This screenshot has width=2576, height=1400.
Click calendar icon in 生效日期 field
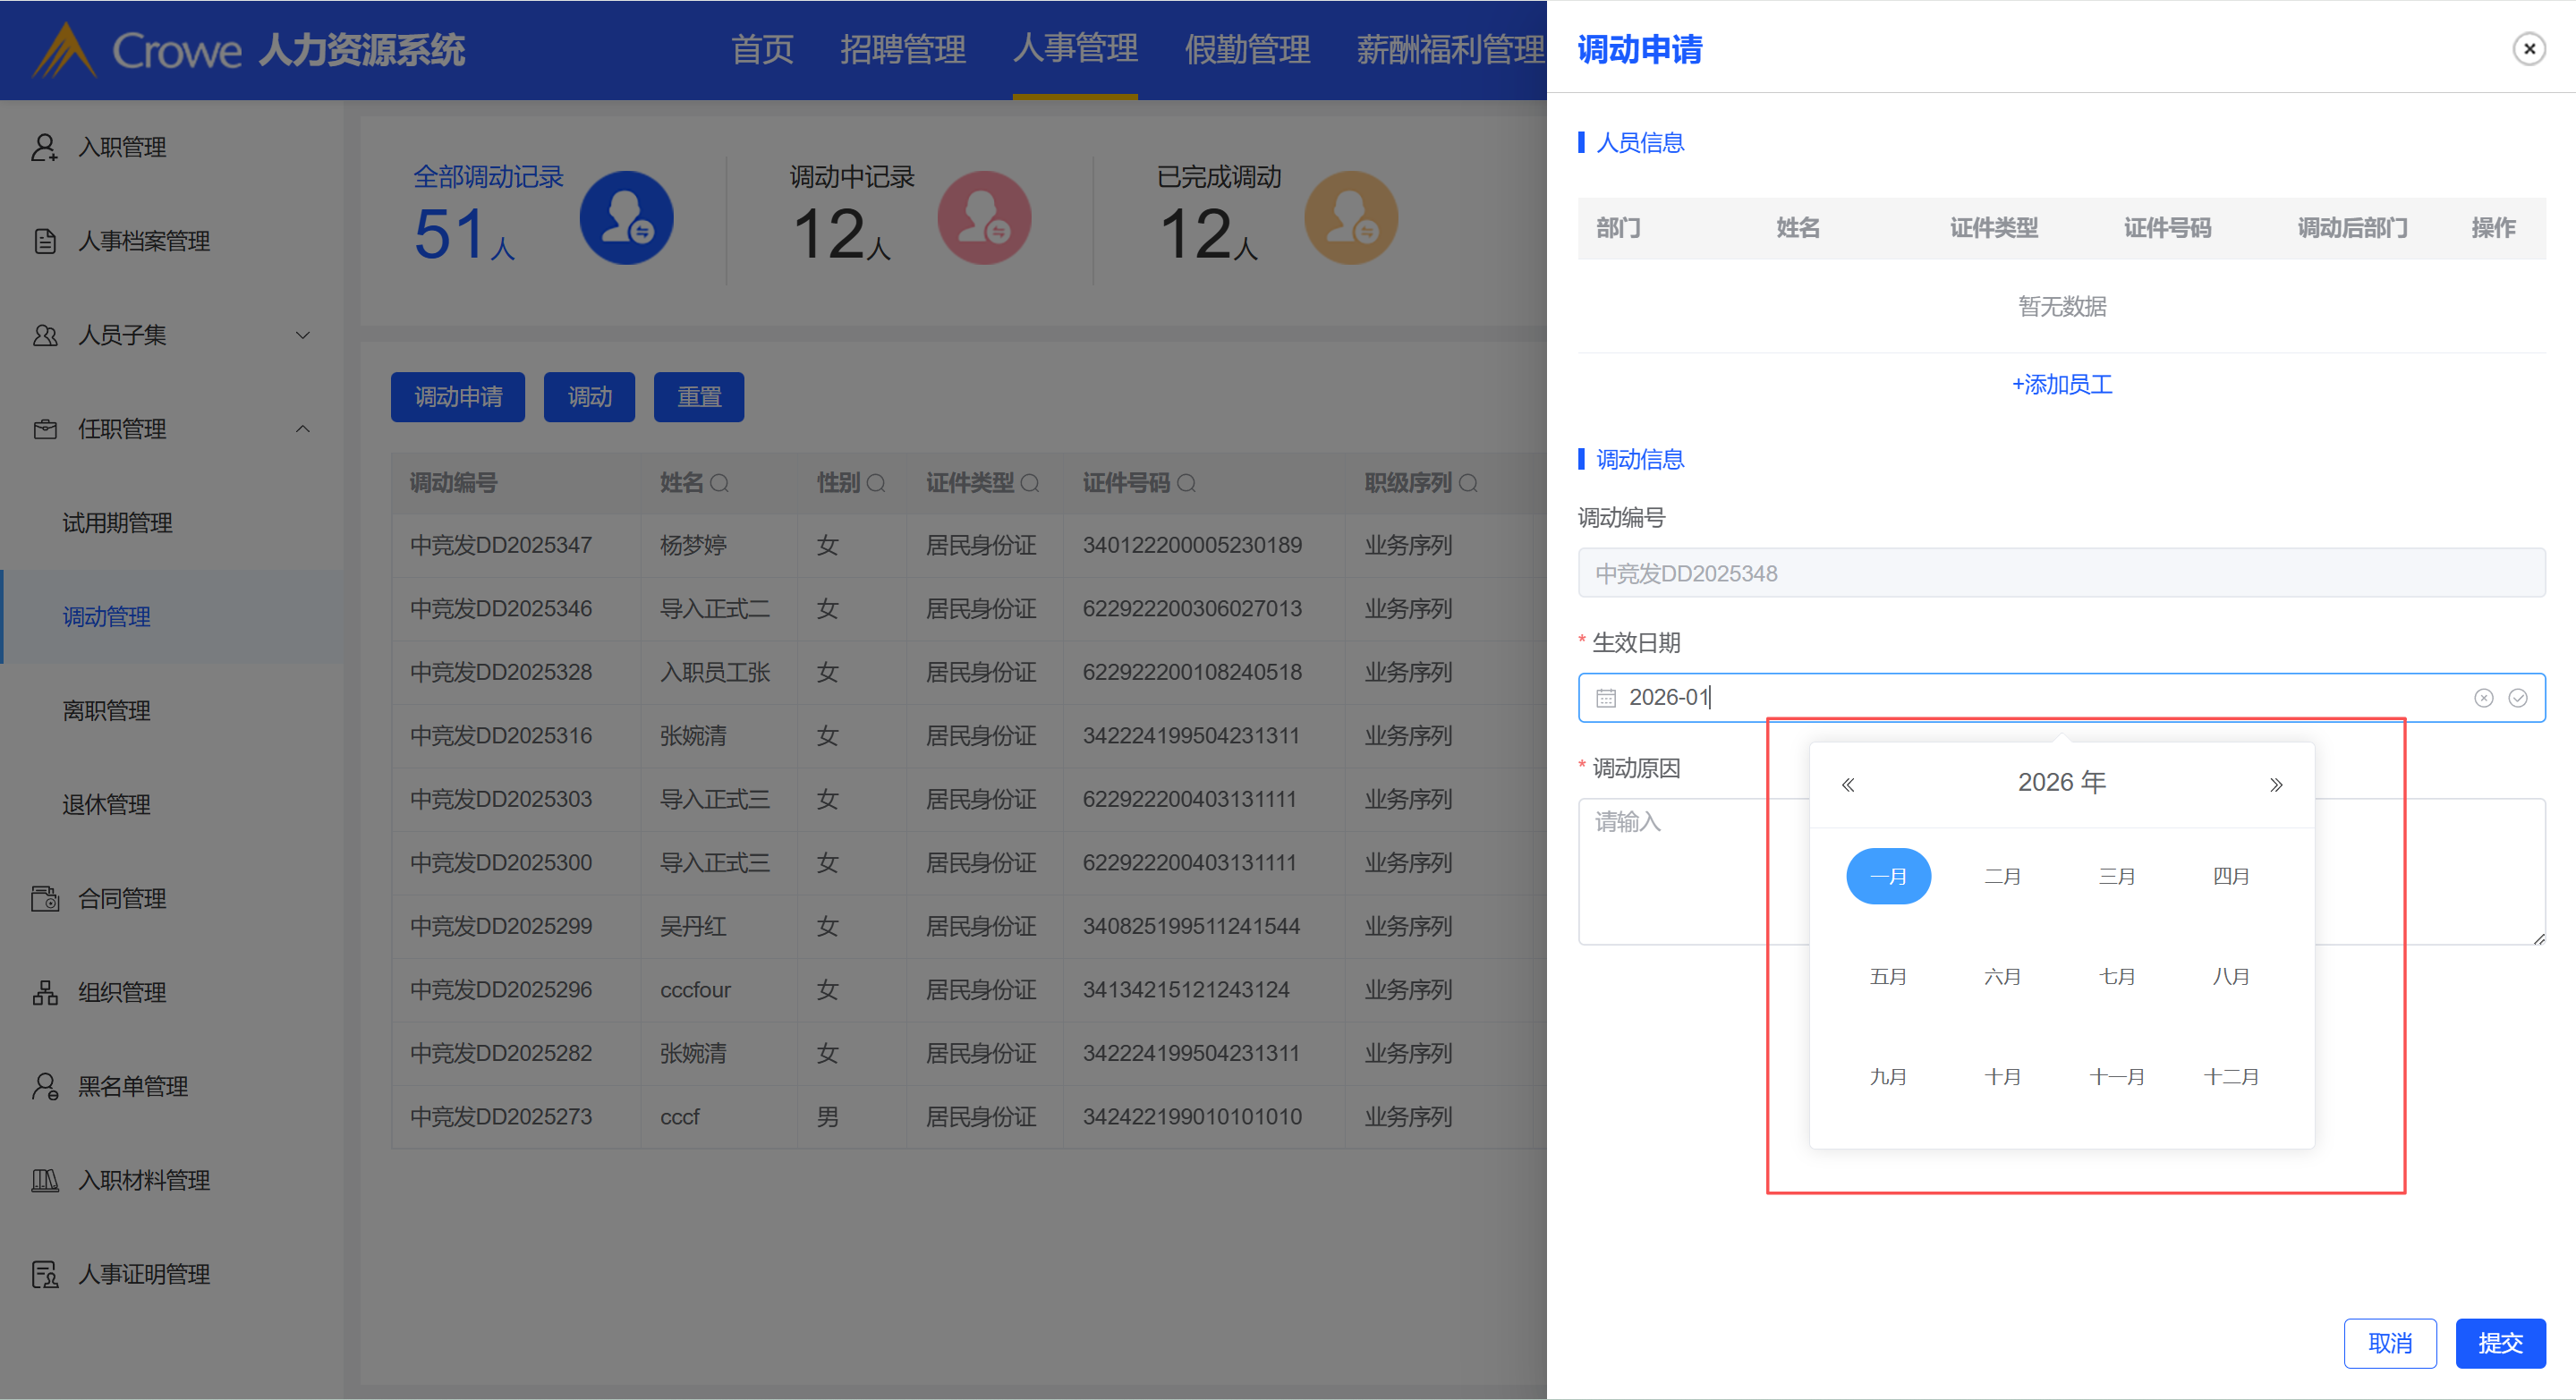1605,698
